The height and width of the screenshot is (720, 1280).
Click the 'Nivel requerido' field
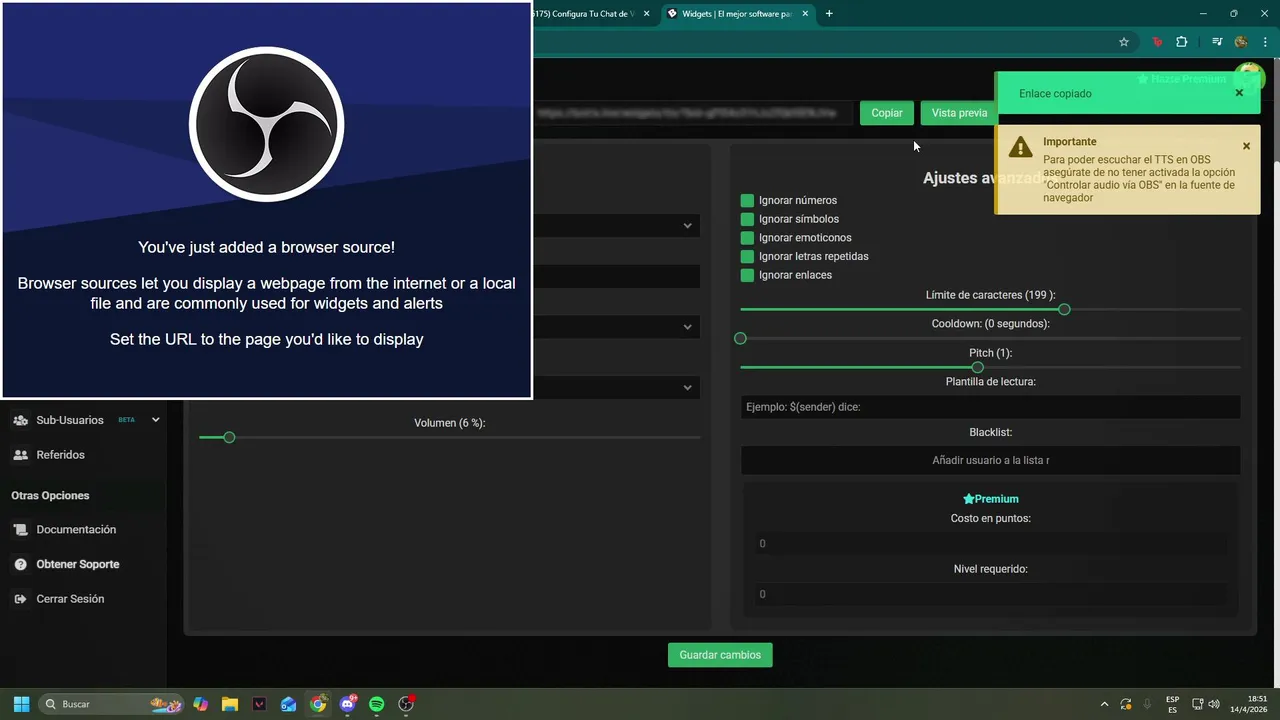pos(990,594)
